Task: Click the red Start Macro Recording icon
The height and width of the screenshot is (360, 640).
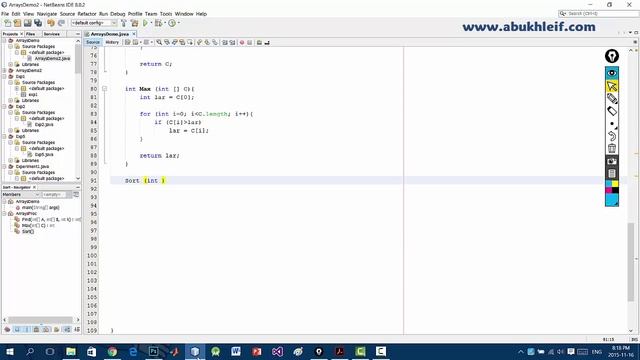Action: tap(242, 42)
